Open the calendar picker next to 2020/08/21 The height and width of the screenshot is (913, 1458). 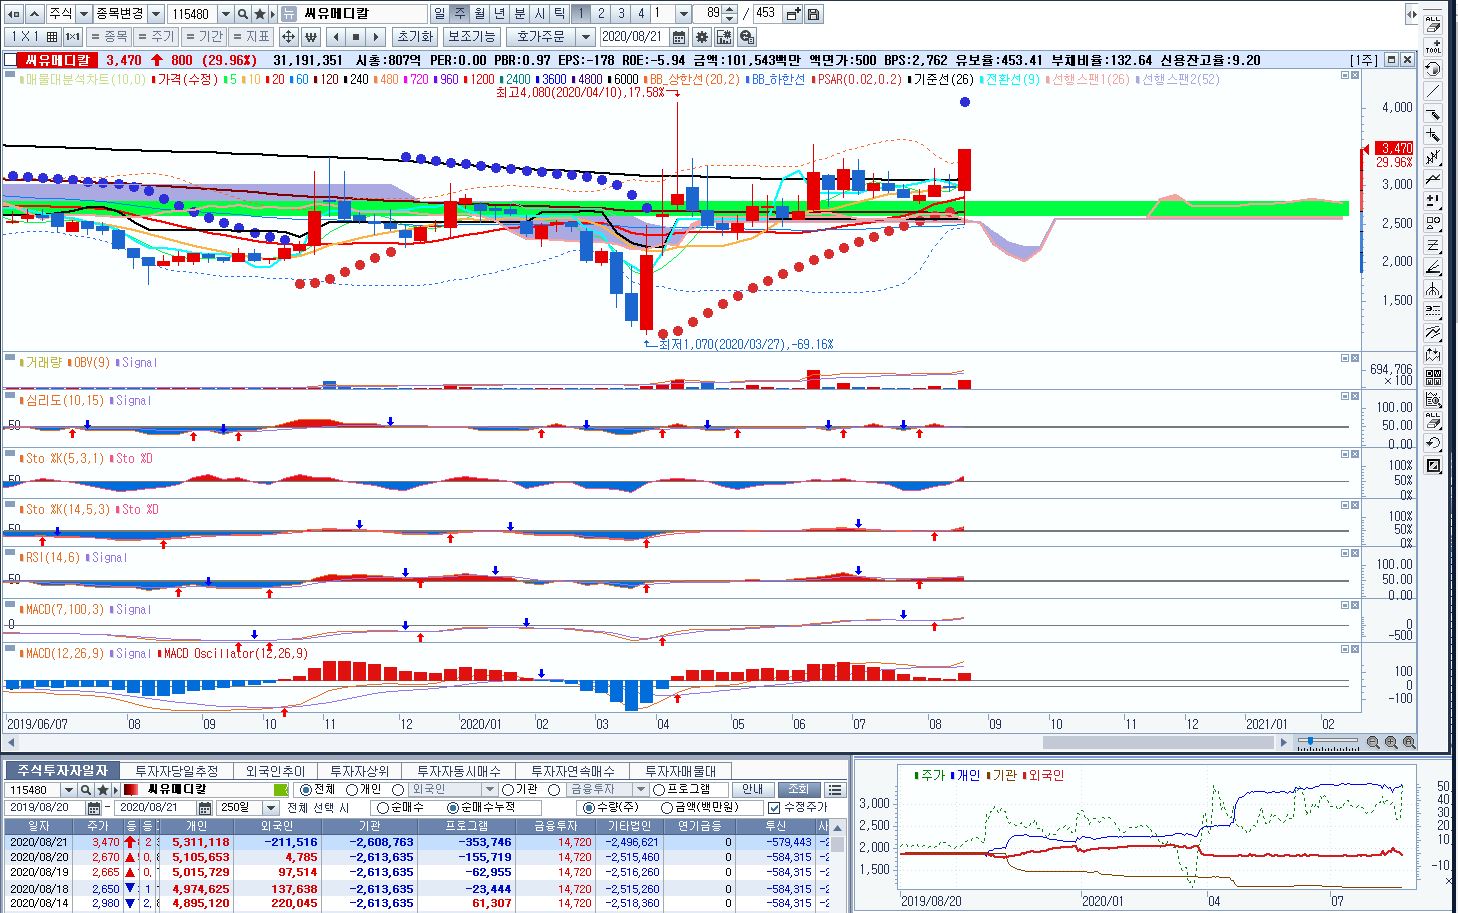coord(679,37)
